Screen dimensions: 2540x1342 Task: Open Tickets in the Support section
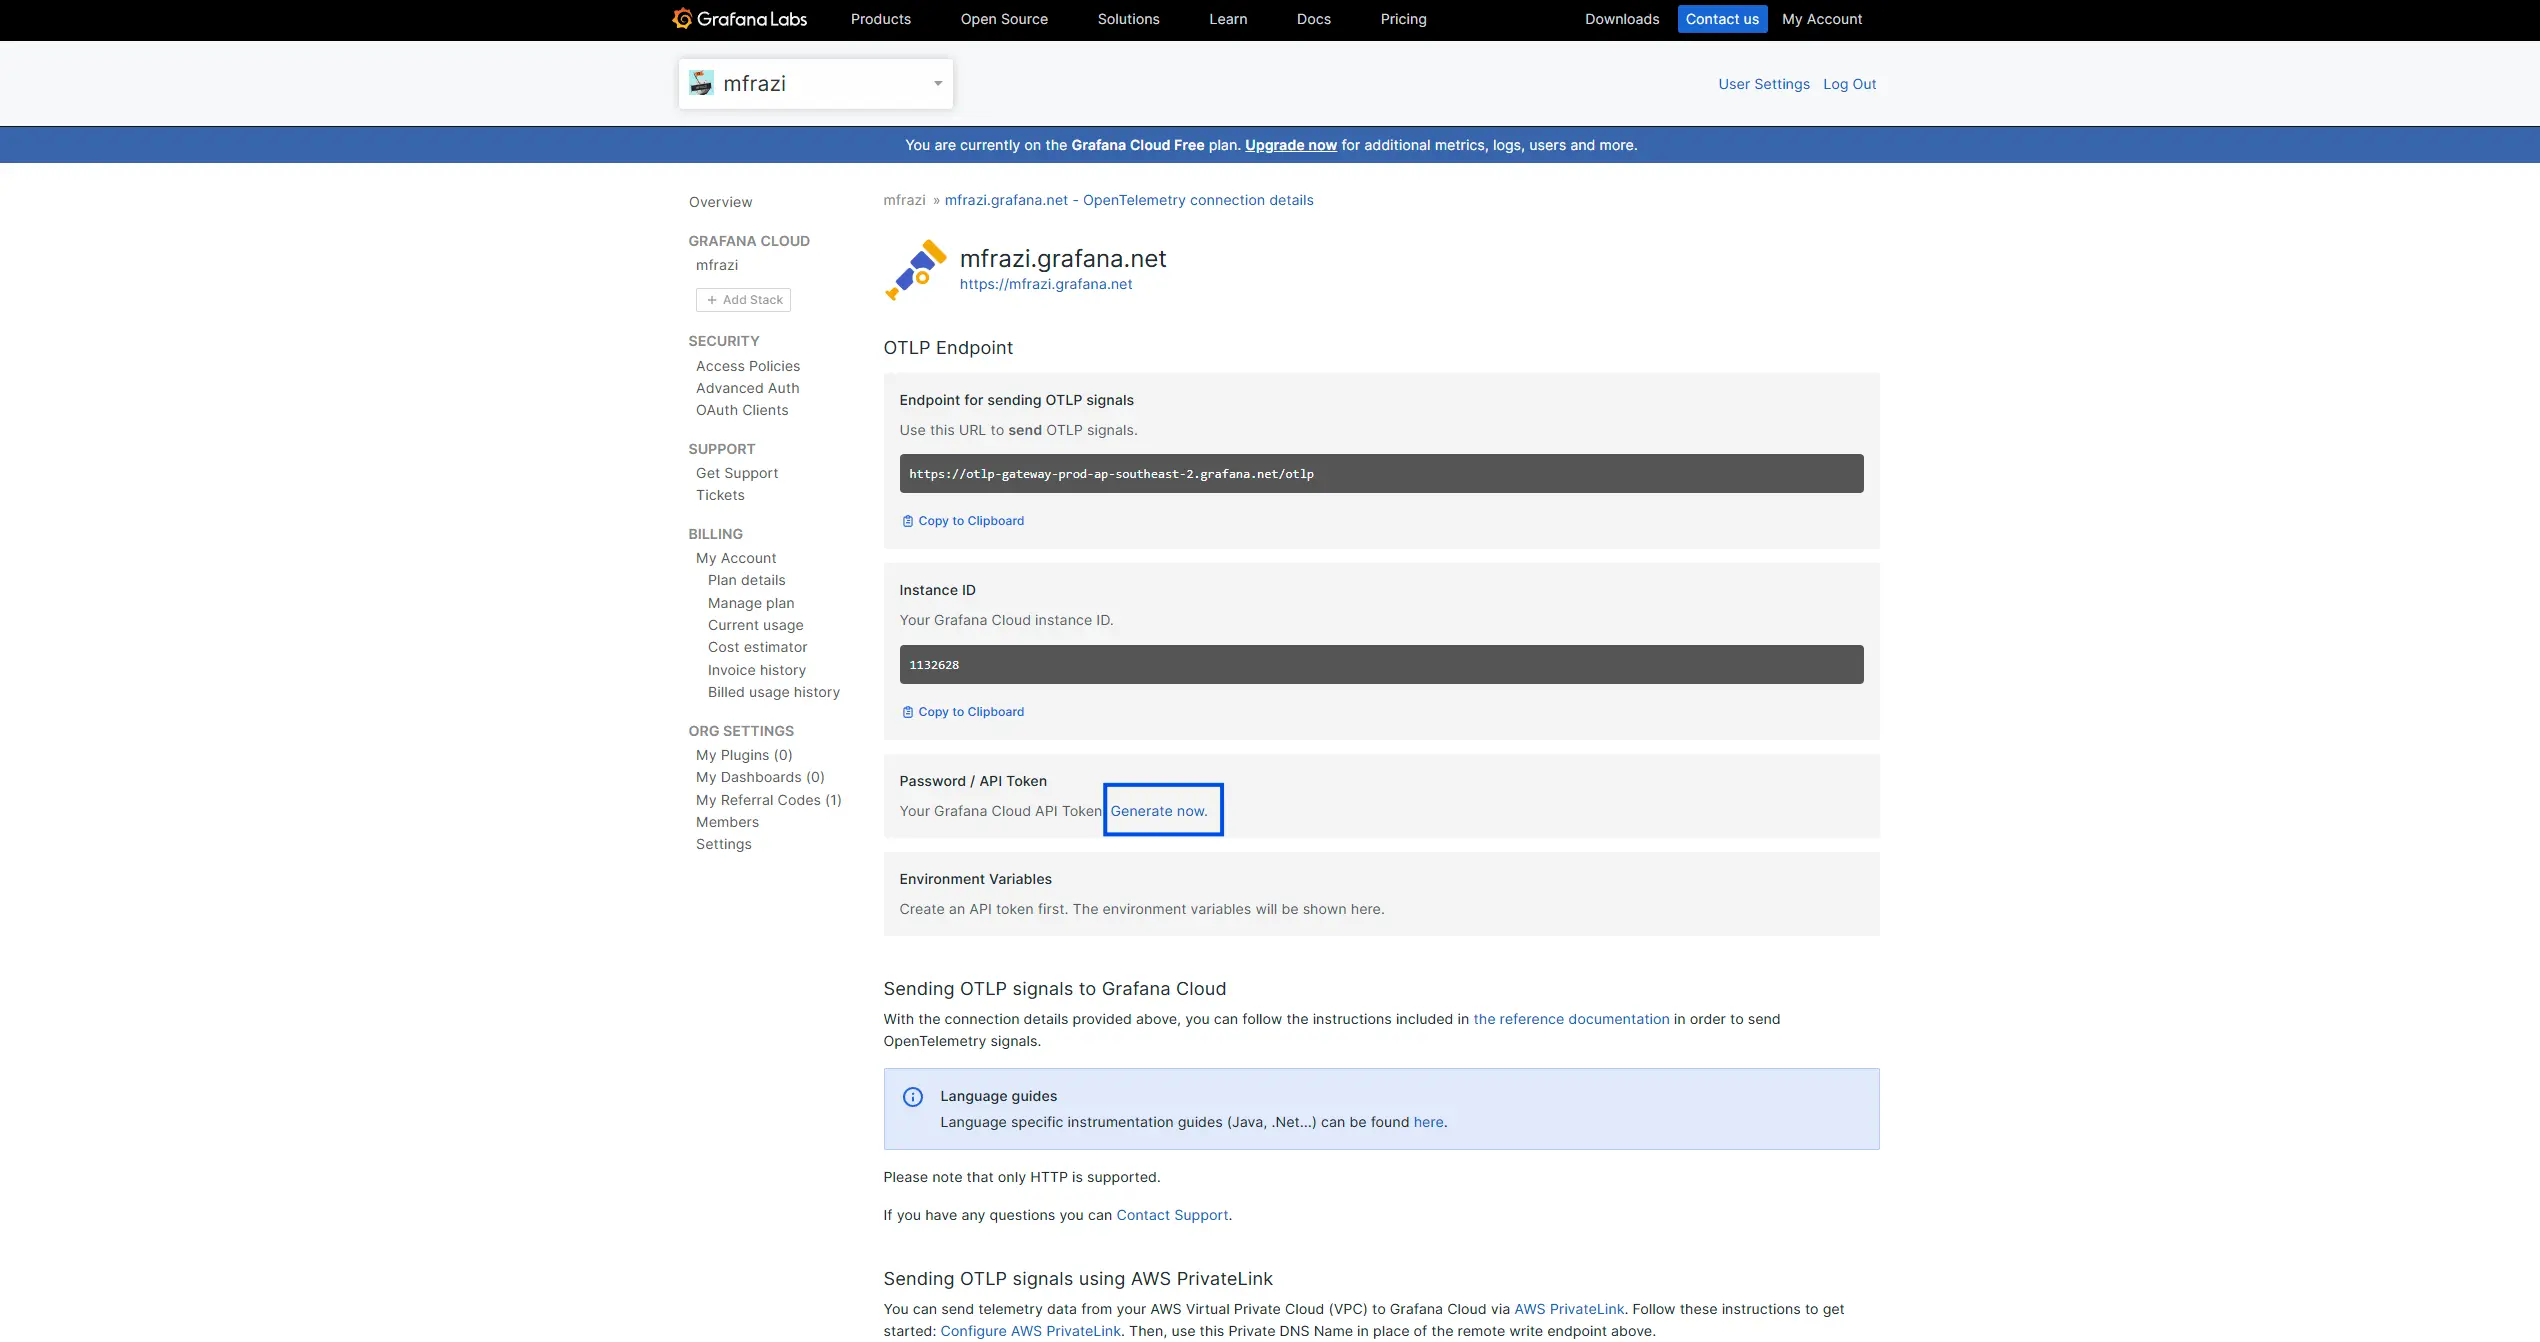point(720,495)
